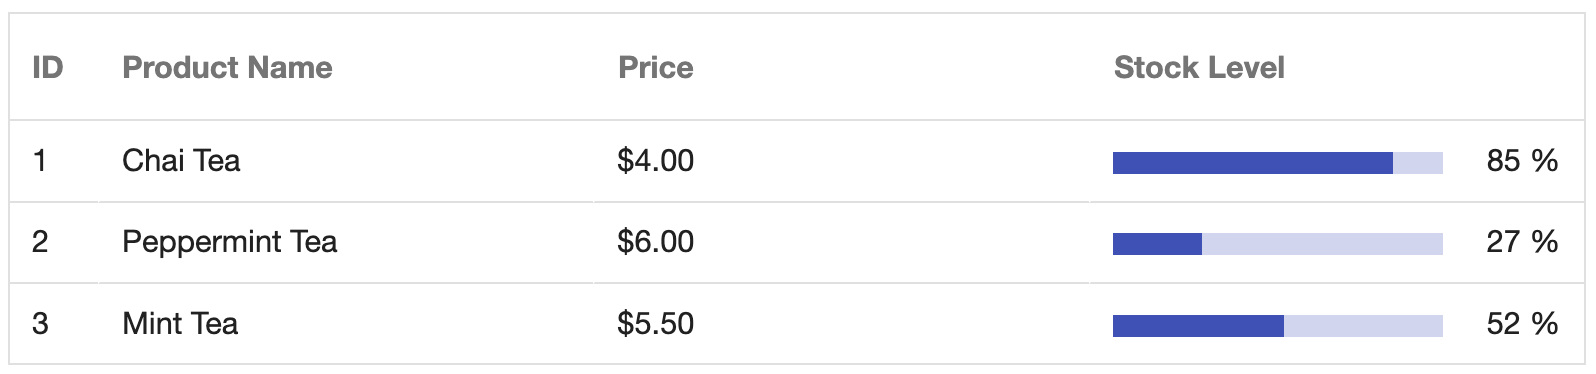Screen dimensions: 1596x374
Task: Select the Stock Level column header
Action: pos(1199,68)
